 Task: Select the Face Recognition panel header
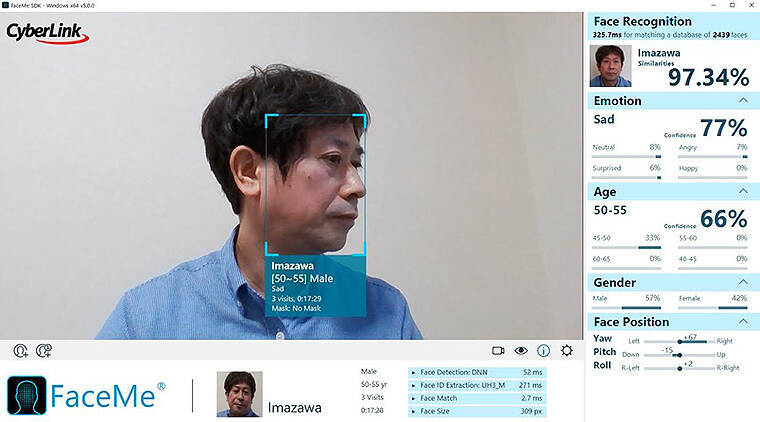tap(674, 26)
